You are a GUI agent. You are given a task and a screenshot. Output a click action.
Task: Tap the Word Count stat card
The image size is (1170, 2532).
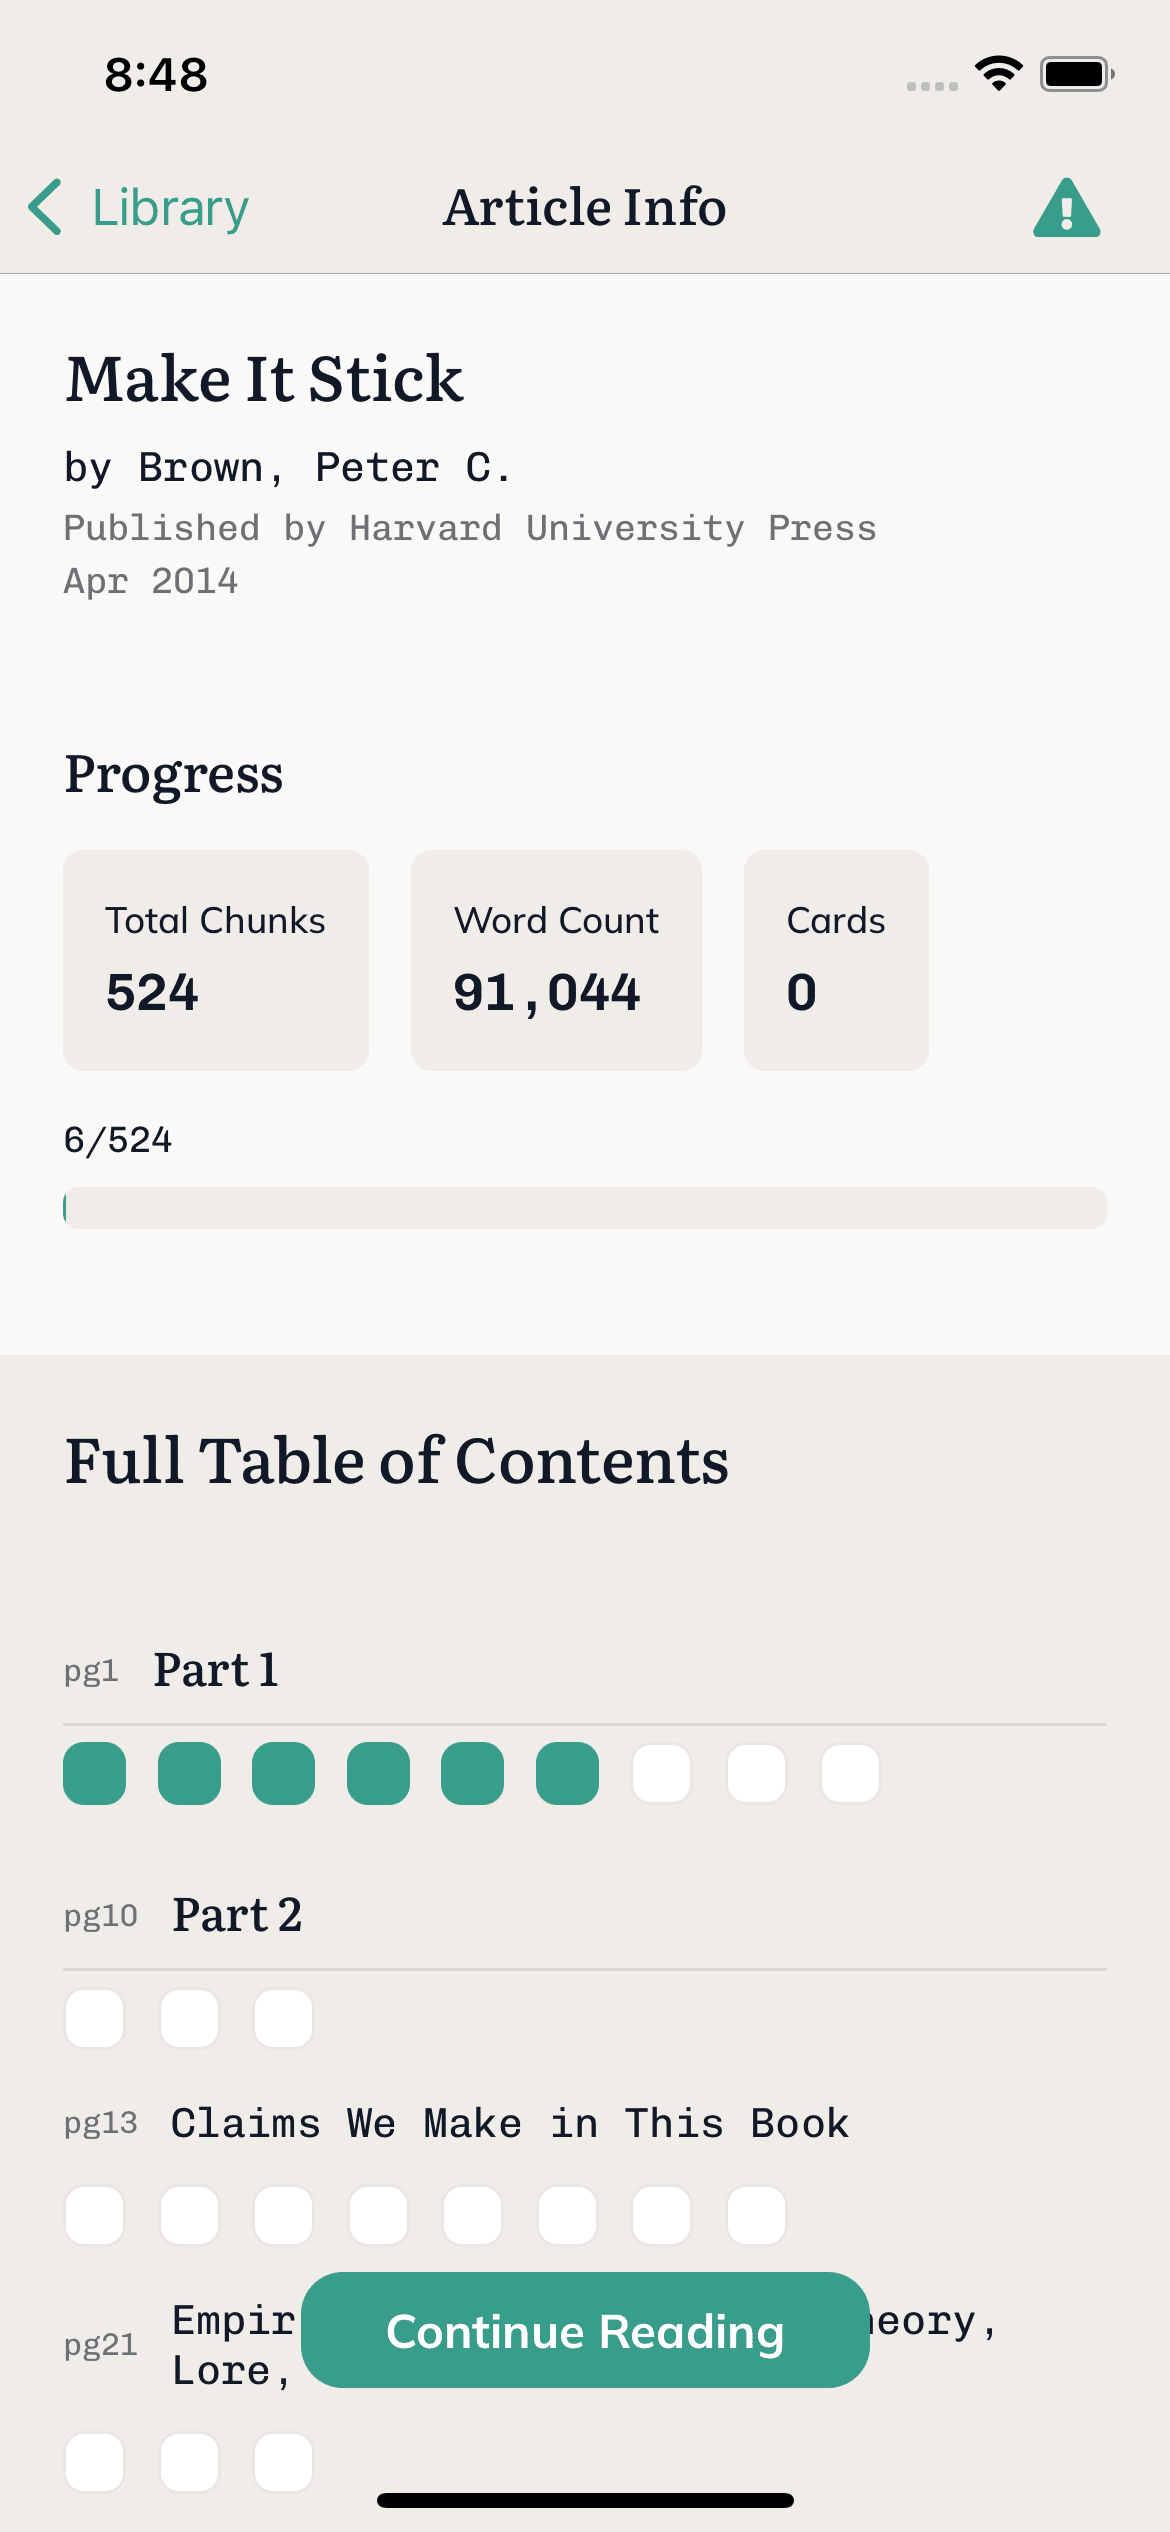click(556, 960)
